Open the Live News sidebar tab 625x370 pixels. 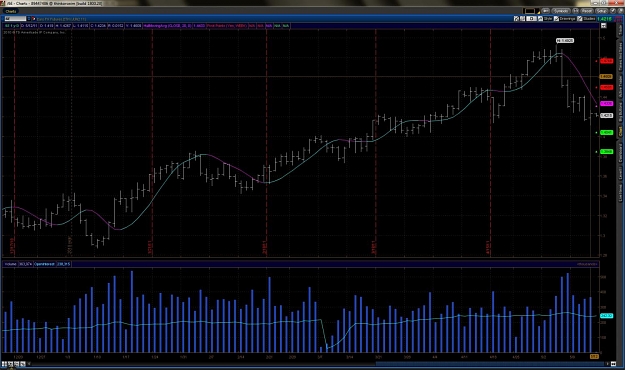click(x=620, y=193)
